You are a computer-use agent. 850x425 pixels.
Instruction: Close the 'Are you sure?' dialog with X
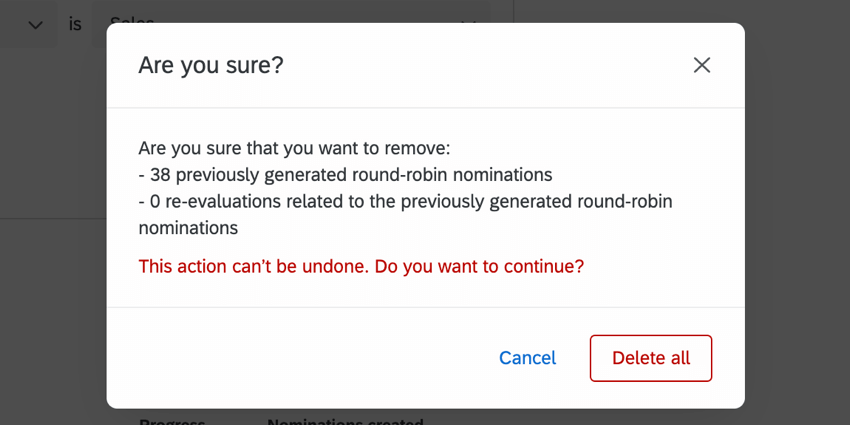click(x=702, y=65)
